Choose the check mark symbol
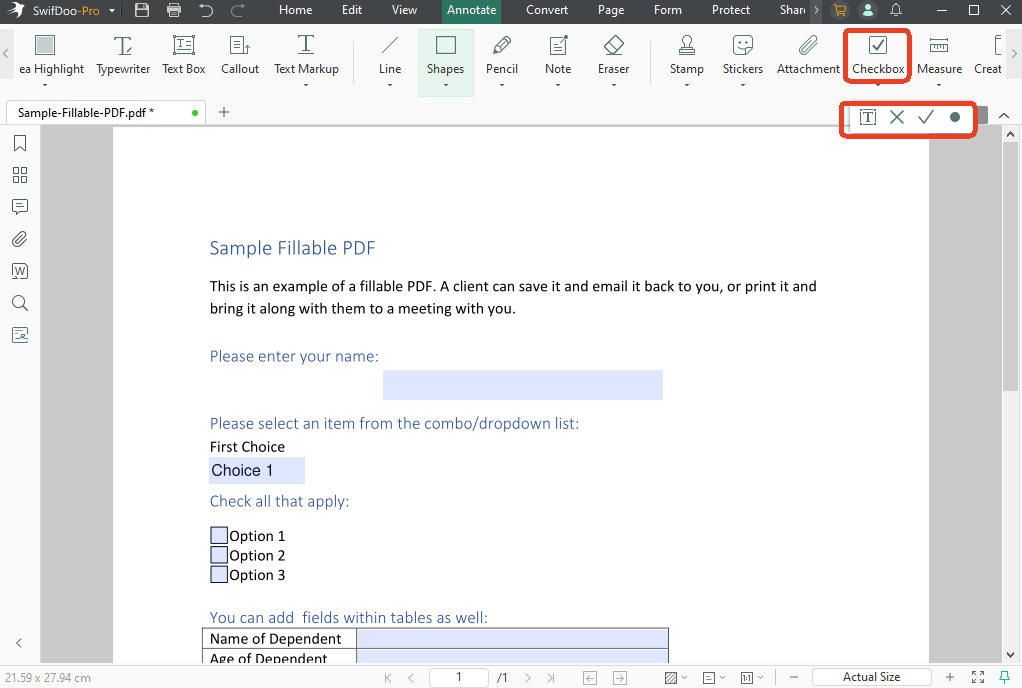Image resolution: width=1022 pixels, height=688 pixels. [x=926, y=117]
